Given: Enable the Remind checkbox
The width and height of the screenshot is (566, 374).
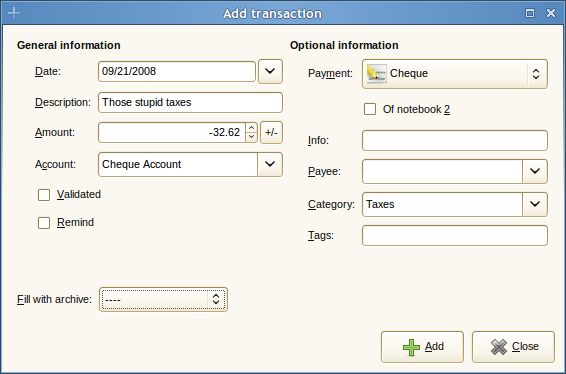Looking at the screenshot, I should 44,223.
